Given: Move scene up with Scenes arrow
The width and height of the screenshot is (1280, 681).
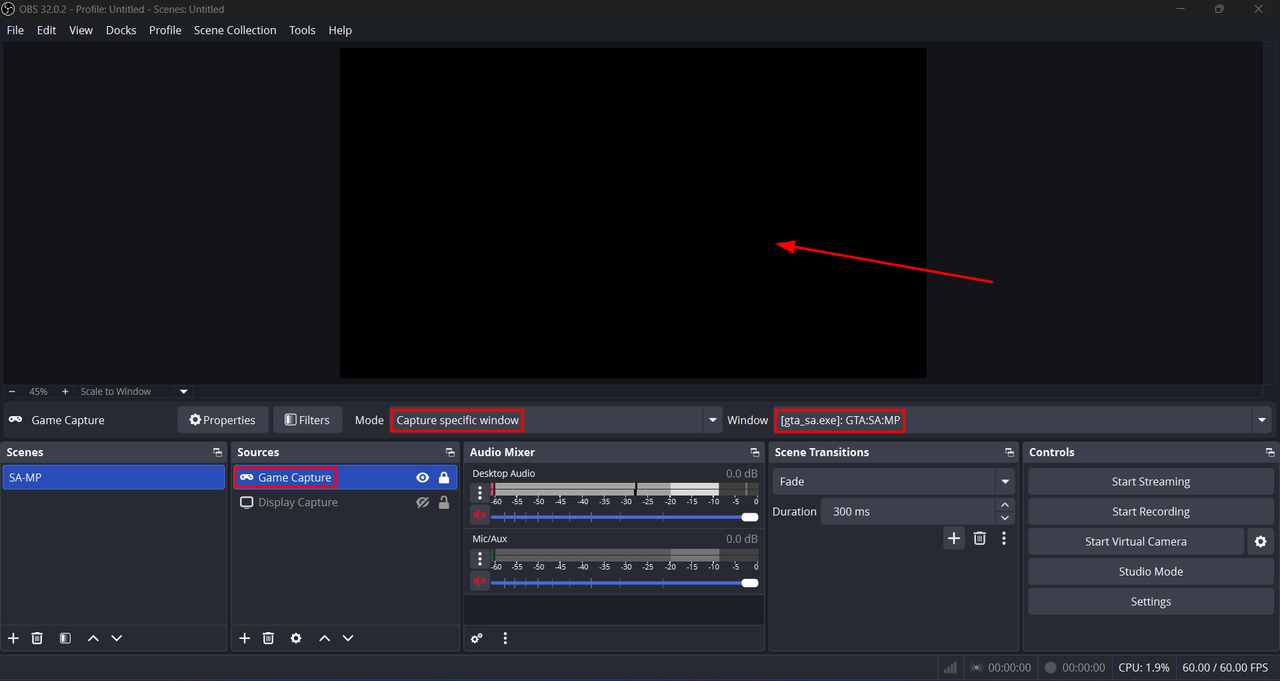Looking at the screenshot, I should (93, 638).
